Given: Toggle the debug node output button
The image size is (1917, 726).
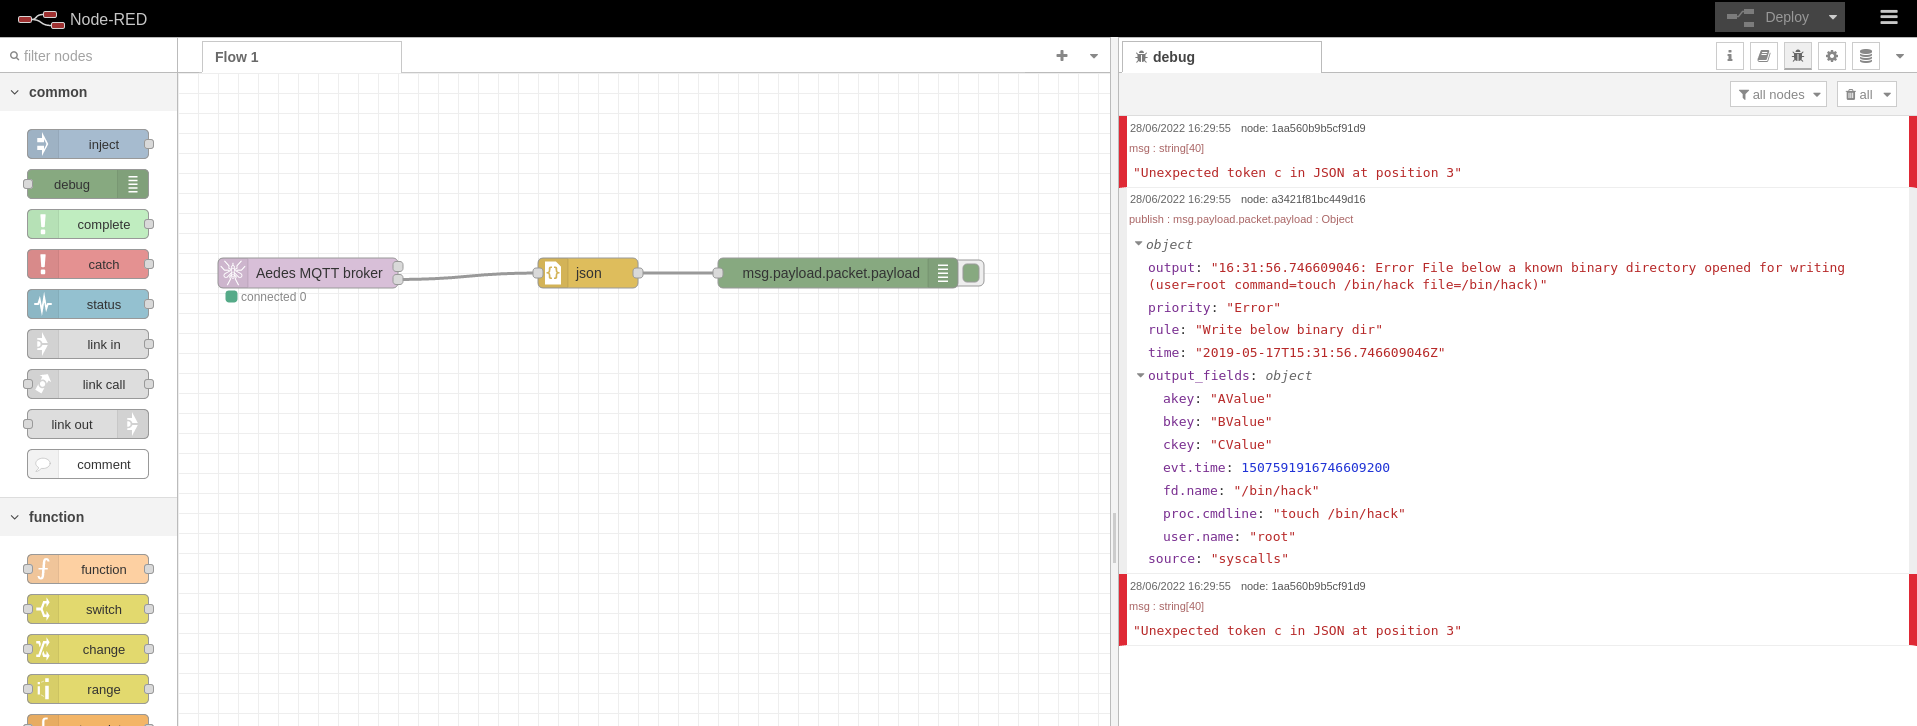Looking at the screenshot, I should click(x=971, y=273).
